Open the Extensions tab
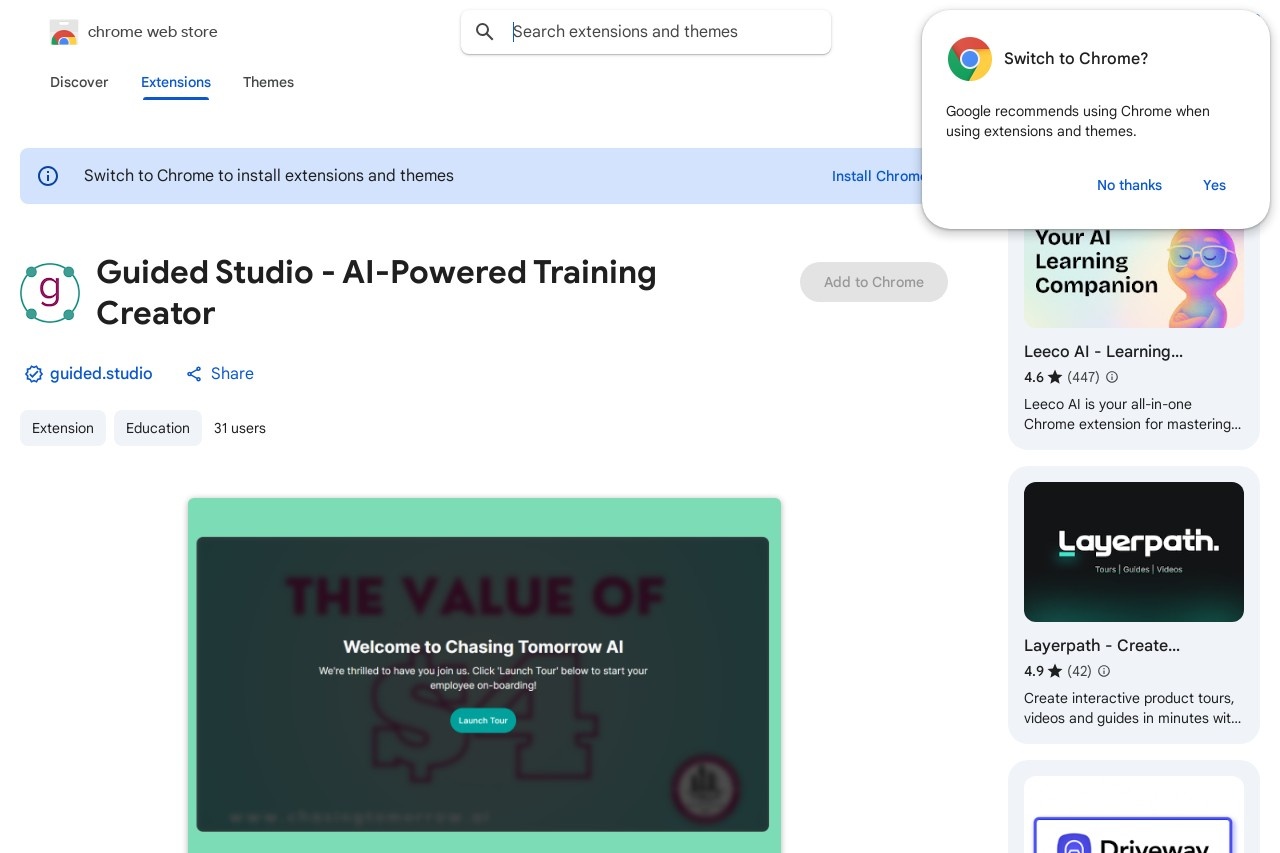This screenshot has width=1280, height=853. coord(176,82)
